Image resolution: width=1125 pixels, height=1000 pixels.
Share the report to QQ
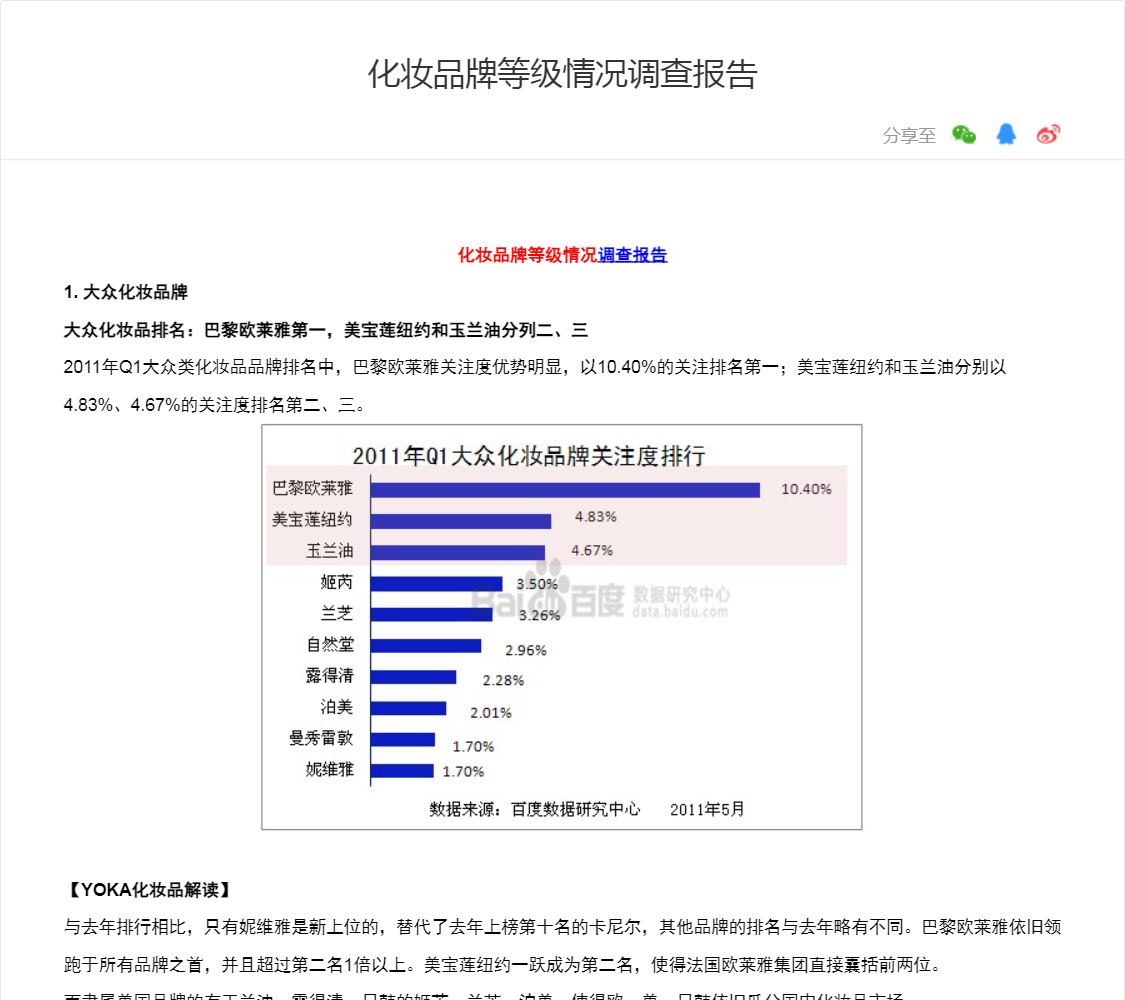(1006, 134)
